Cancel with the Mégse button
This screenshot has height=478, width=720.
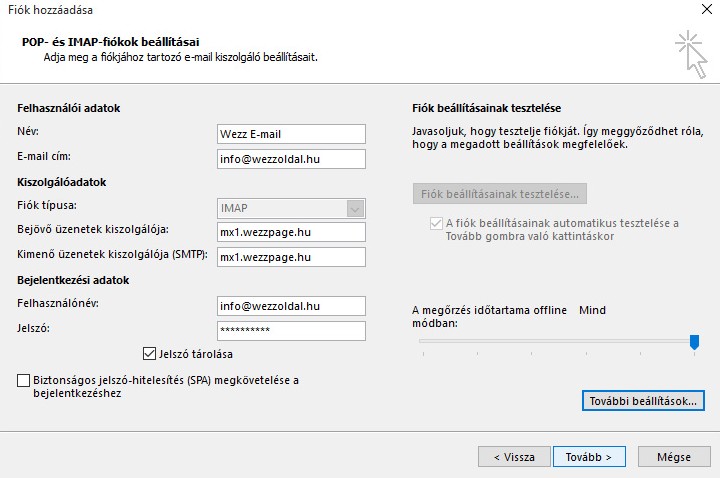674,457
